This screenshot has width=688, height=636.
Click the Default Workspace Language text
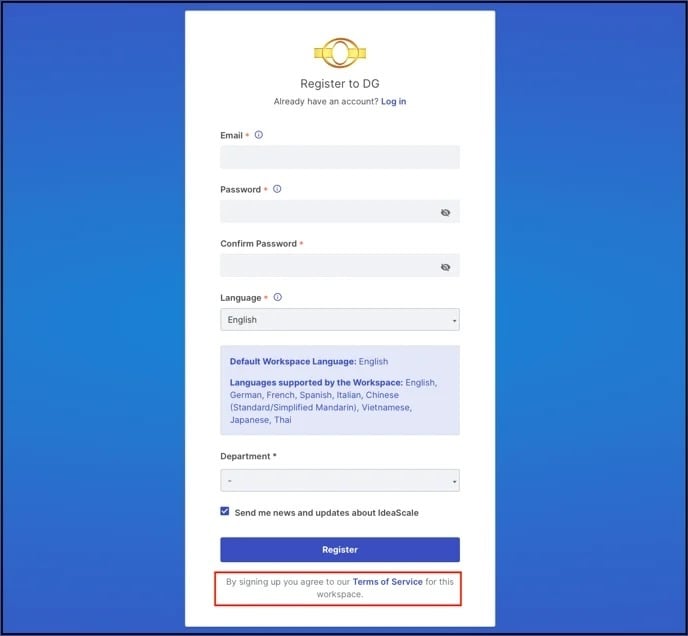coord(309,361)
